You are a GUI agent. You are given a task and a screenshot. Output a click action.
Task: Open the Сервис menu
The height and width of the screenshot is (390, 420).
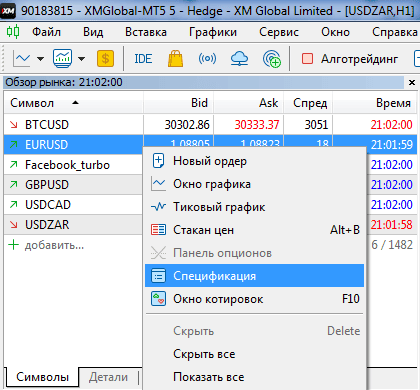[279, 32]
